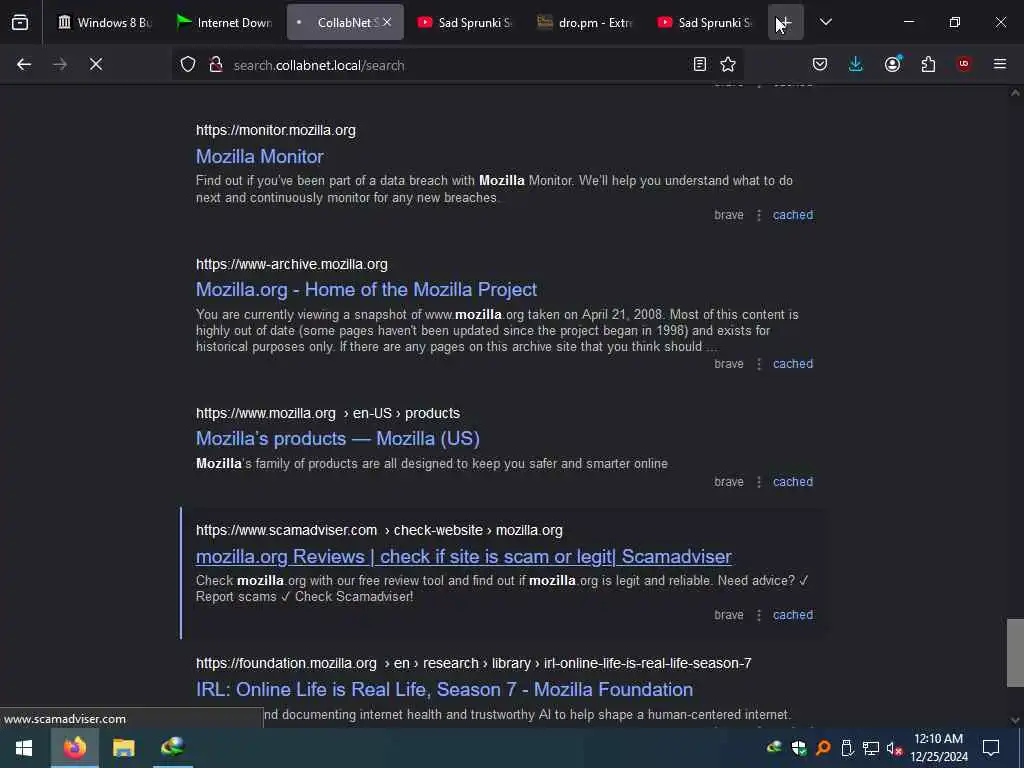View cached copy of Mozilla Monitor
The width and height of the screenshot is (1024, 768).
pyautogui.click(x=793, y=215)
